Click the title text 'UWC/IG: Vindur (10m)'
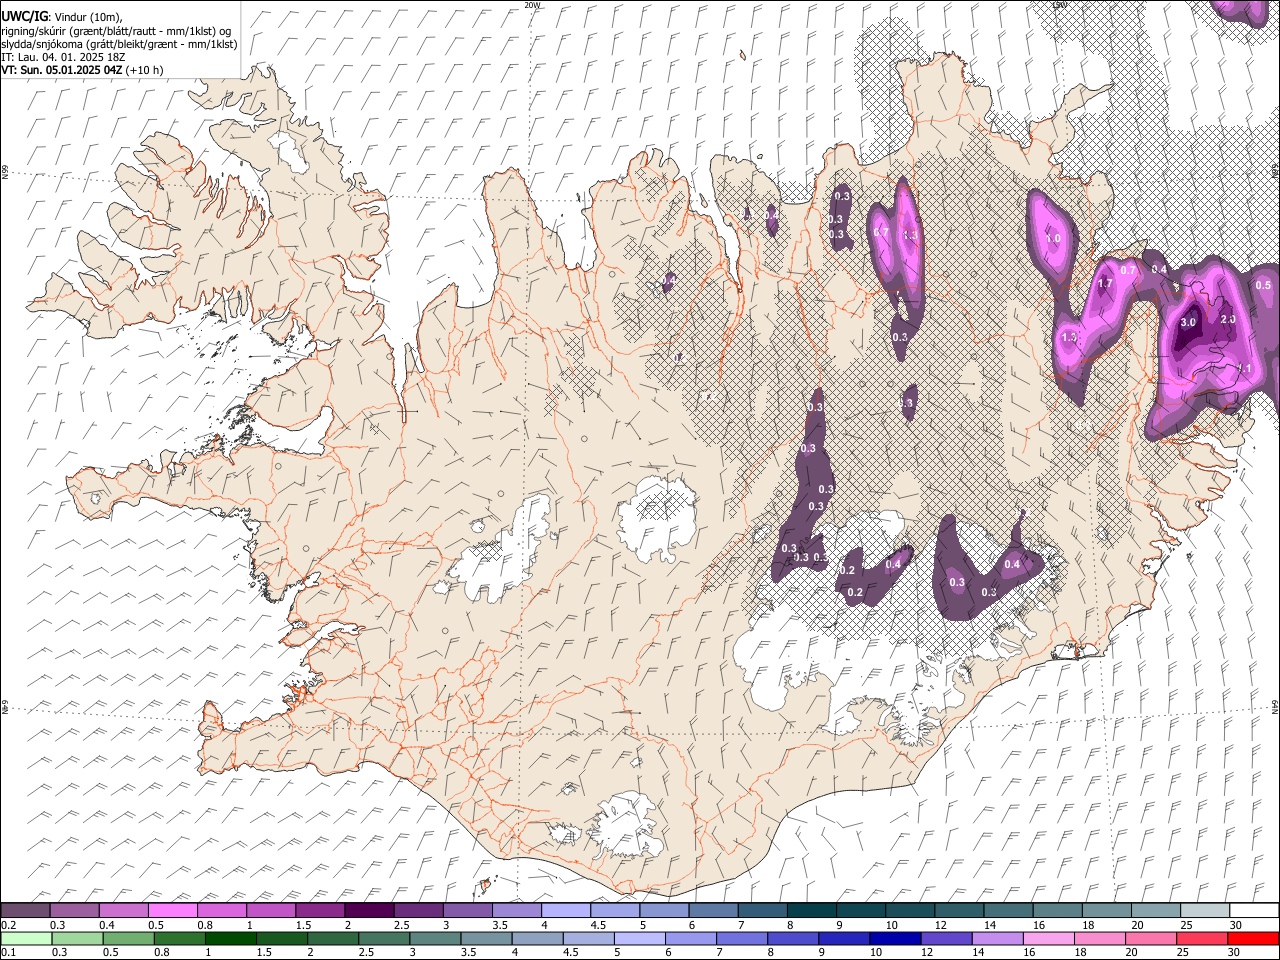 click(x=62, y=17)
